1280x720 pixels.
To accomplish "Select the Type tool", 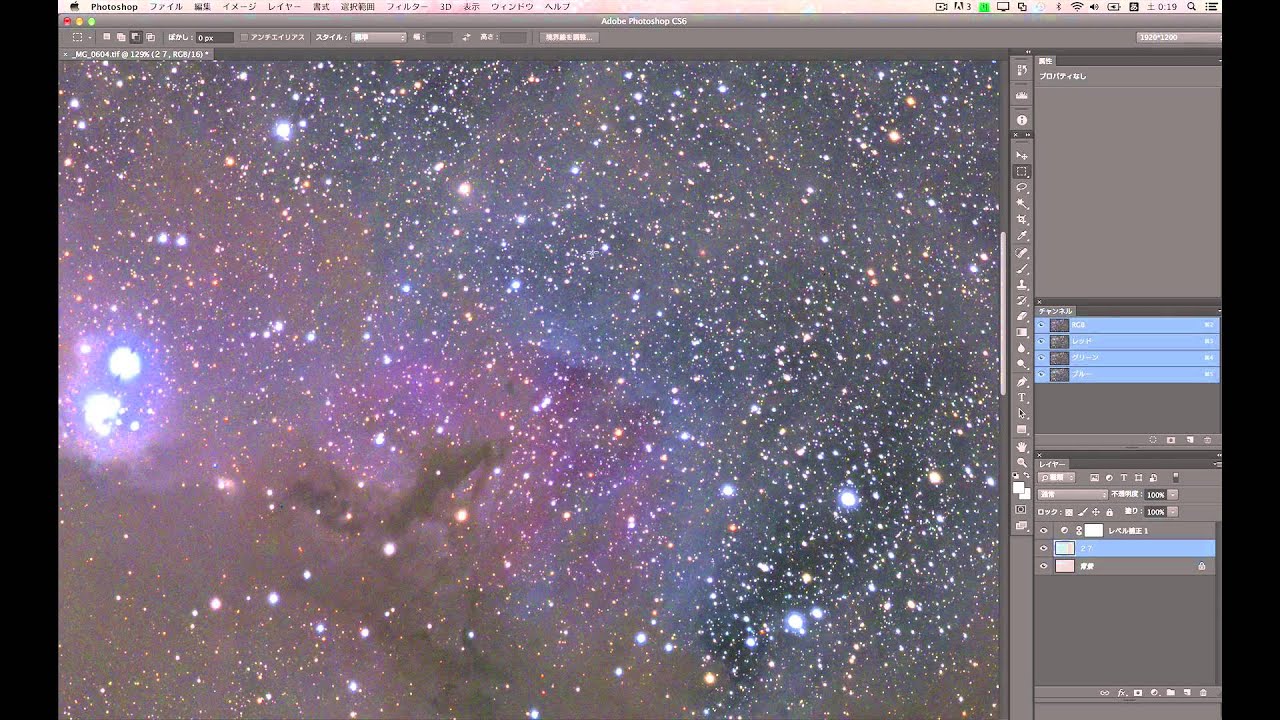I will [x=1022, y=398].
